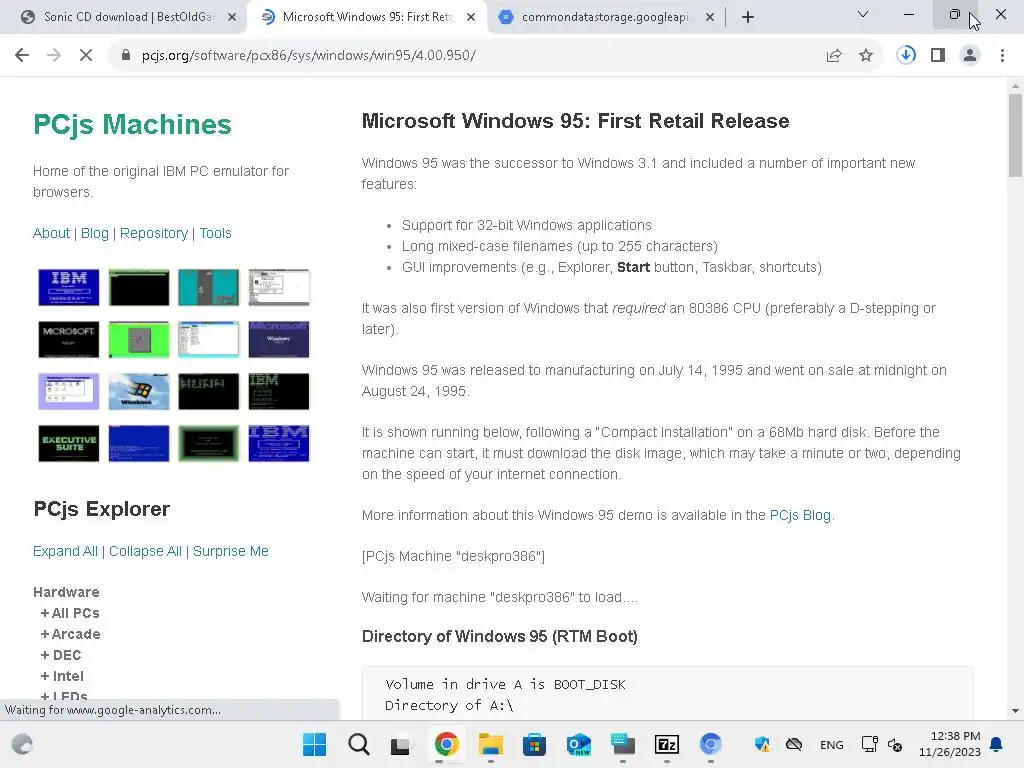1024x768 pixels.
Task: Expand the Intel tree node
Action: pos(62,676)
